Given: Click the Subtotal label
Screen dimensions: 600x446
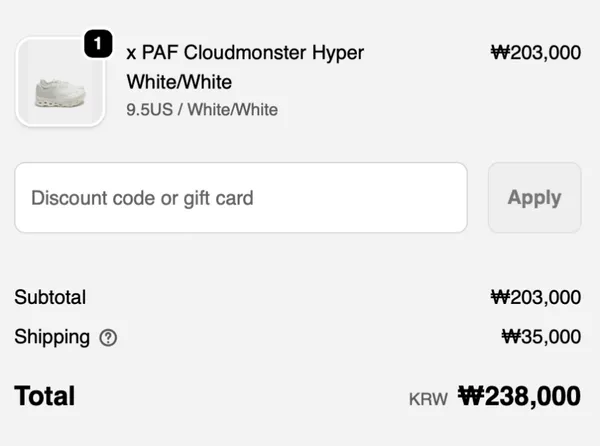Looking at the screenshot, I should pyautogui.click(x=50, y=297).
